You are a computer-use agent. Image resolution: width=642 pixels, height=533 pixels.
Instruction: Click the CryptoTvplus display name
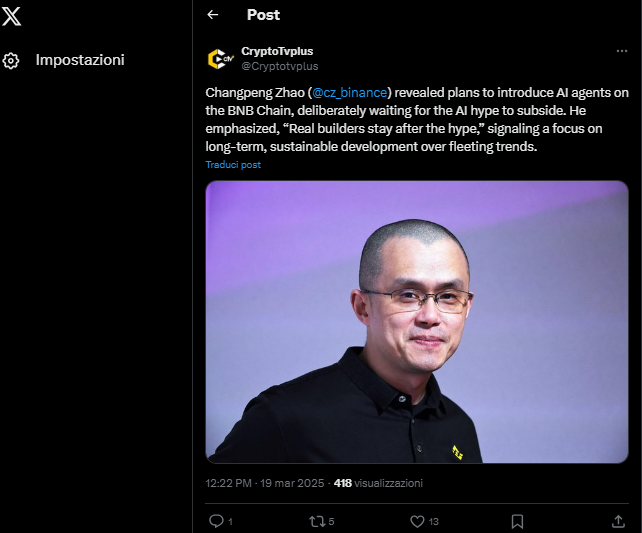click(277, 51)
